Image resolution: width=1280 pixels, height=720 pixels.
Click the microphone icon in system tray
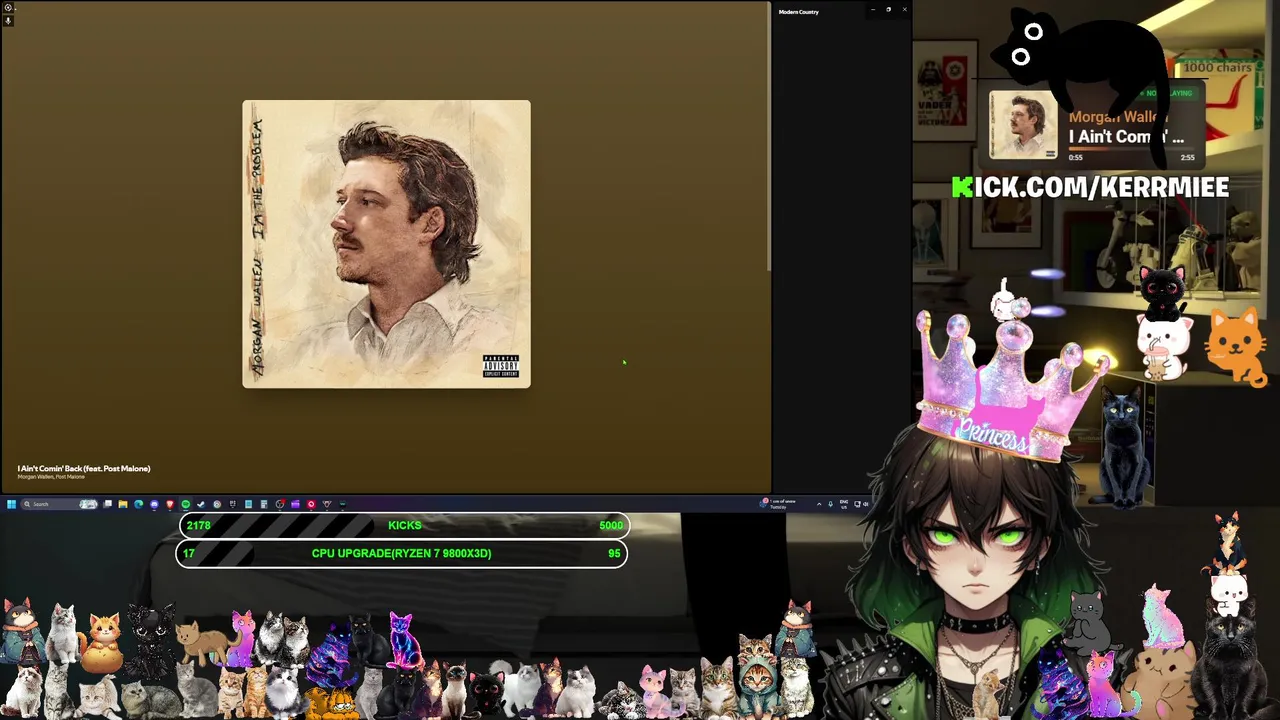click(830, 504)
